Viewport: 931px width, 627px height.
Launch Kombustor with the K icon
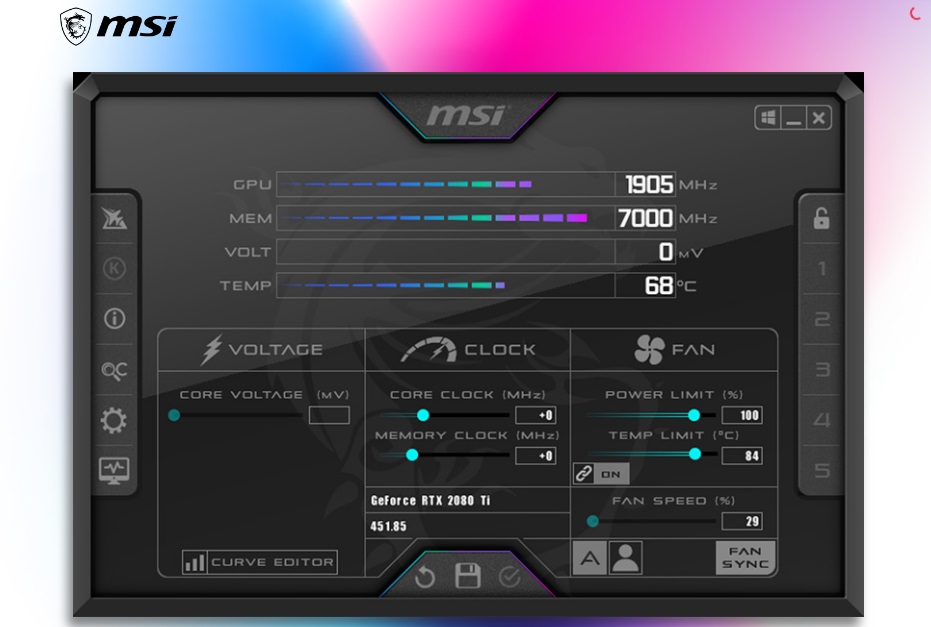[115, 269]
